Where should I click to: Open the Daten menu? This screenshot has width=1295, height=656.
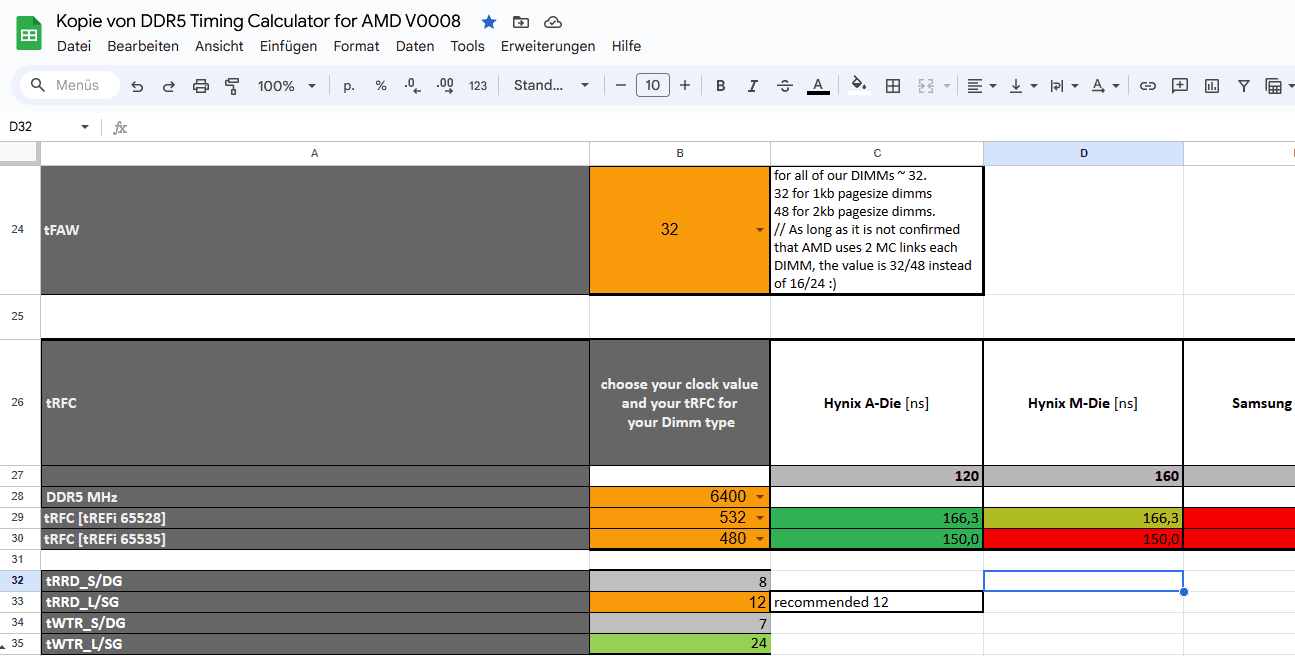pyautogui.click(x=415, y=46)
